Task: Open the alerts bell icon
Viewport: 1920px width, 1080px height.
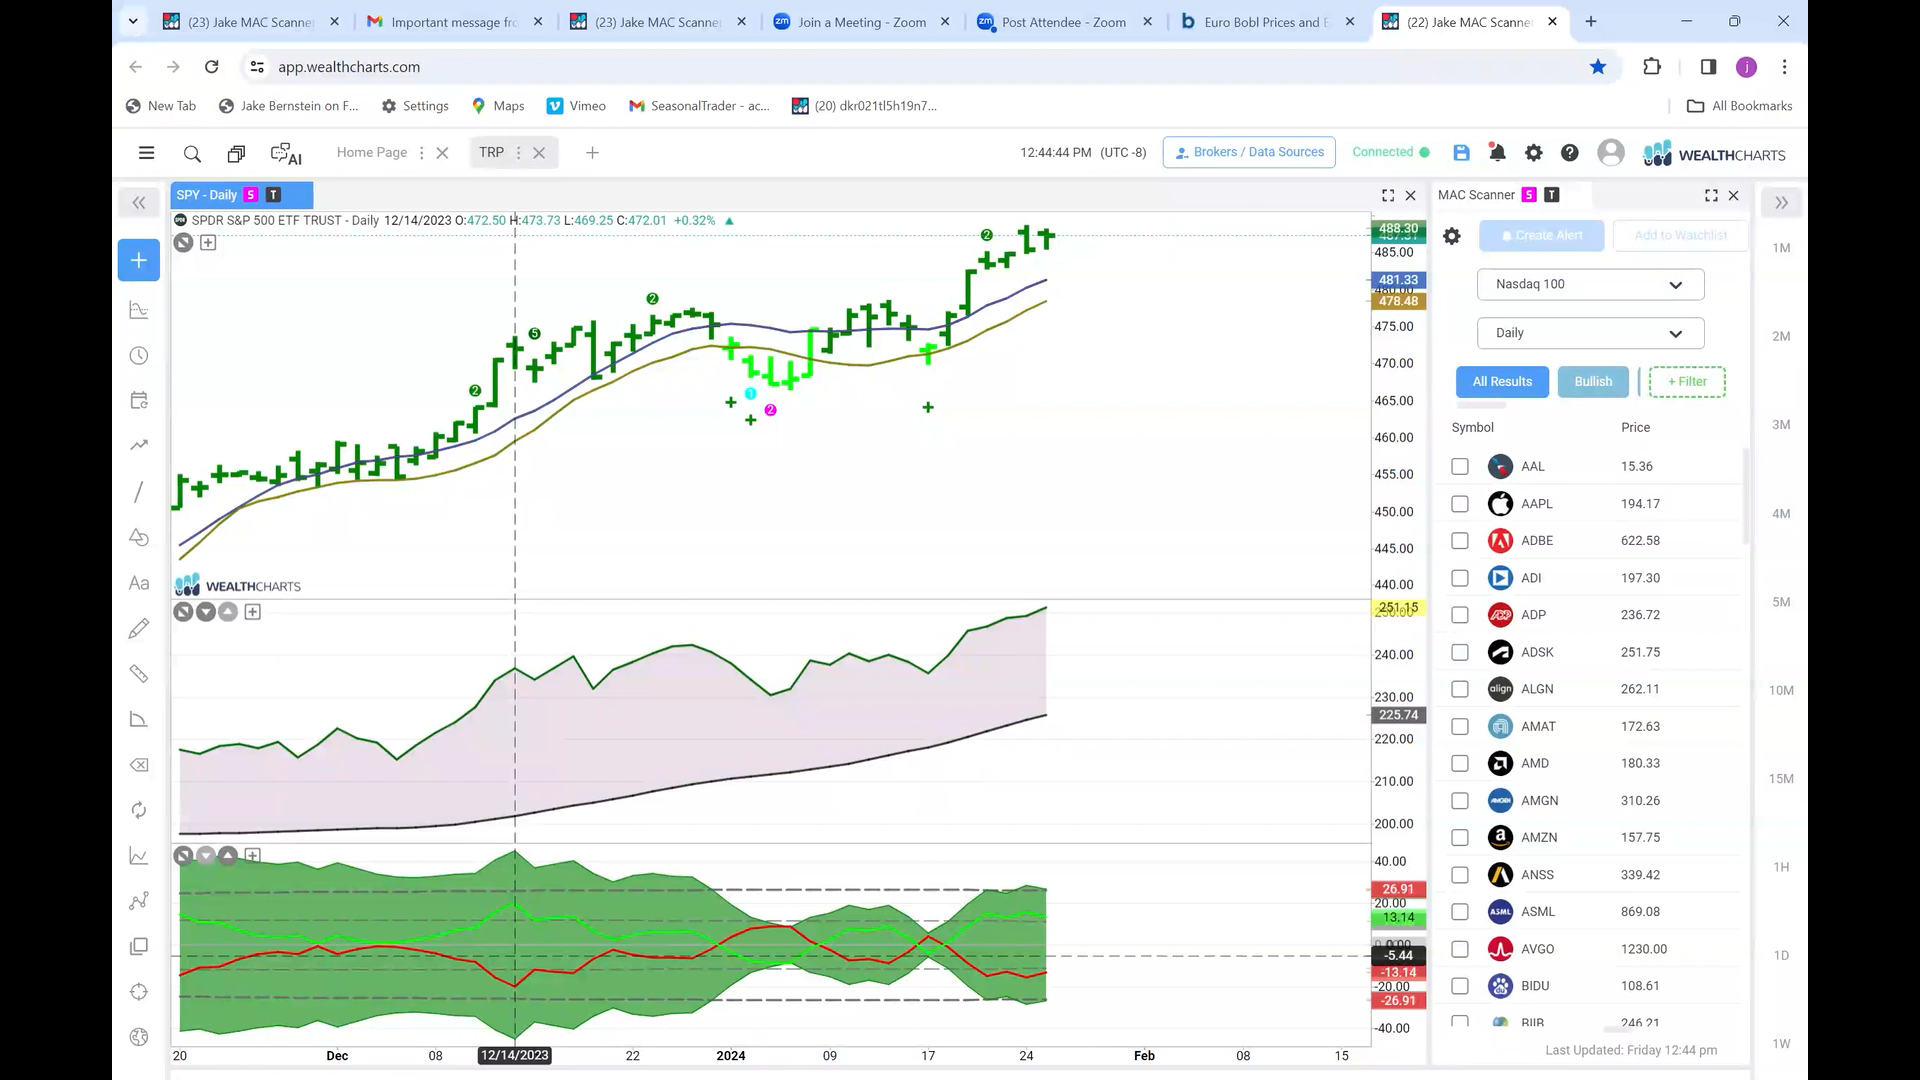Action: (1497, 152)
